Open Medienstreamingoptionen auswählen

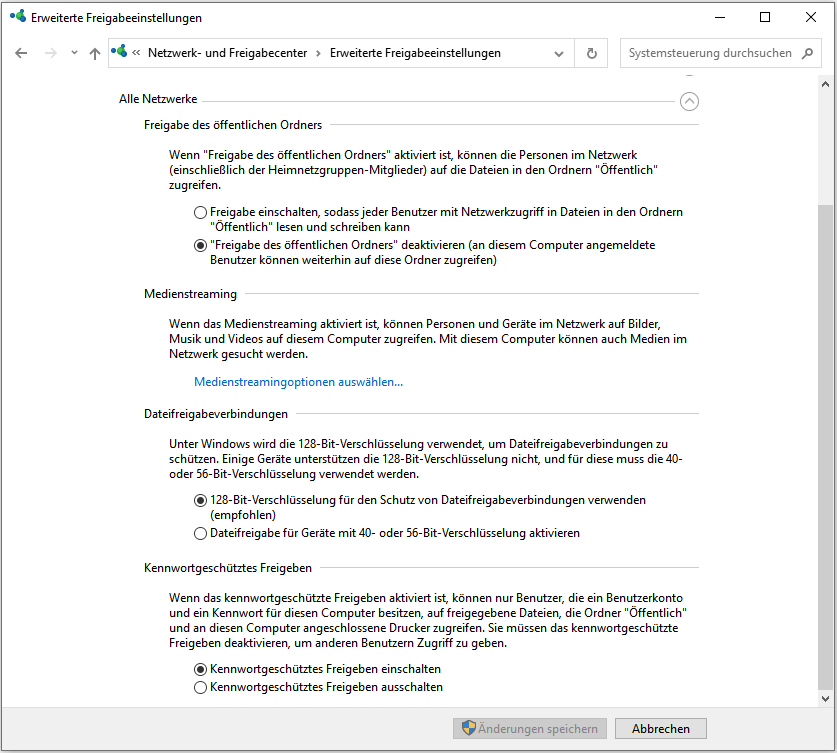click(298, 381)
